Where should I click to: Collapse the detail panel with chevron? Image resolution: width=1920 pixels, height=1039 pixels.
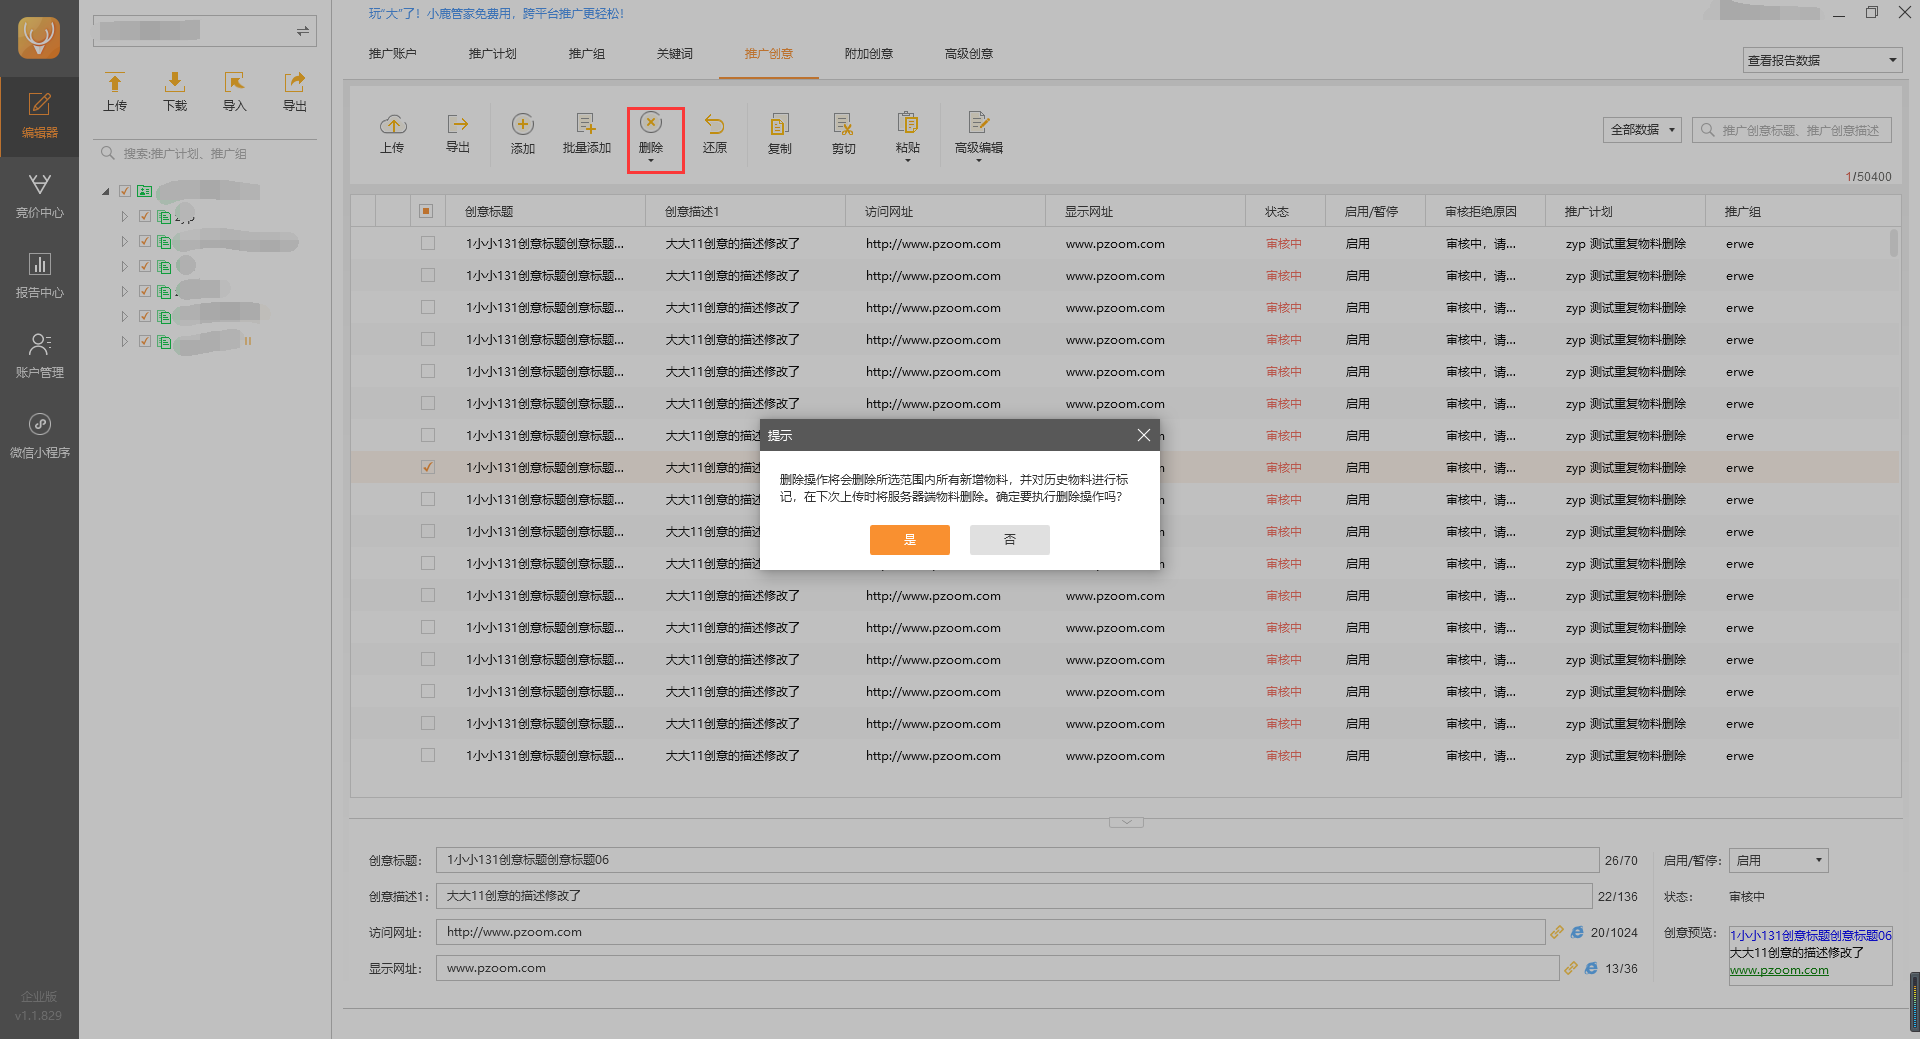[1126, 822]
